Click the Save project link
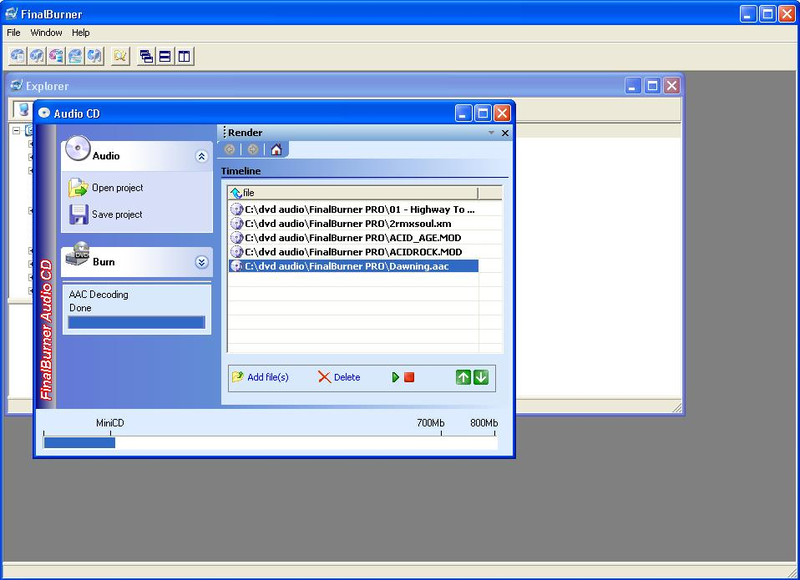Viewport: 800px width, 580px height. point(117,214)
